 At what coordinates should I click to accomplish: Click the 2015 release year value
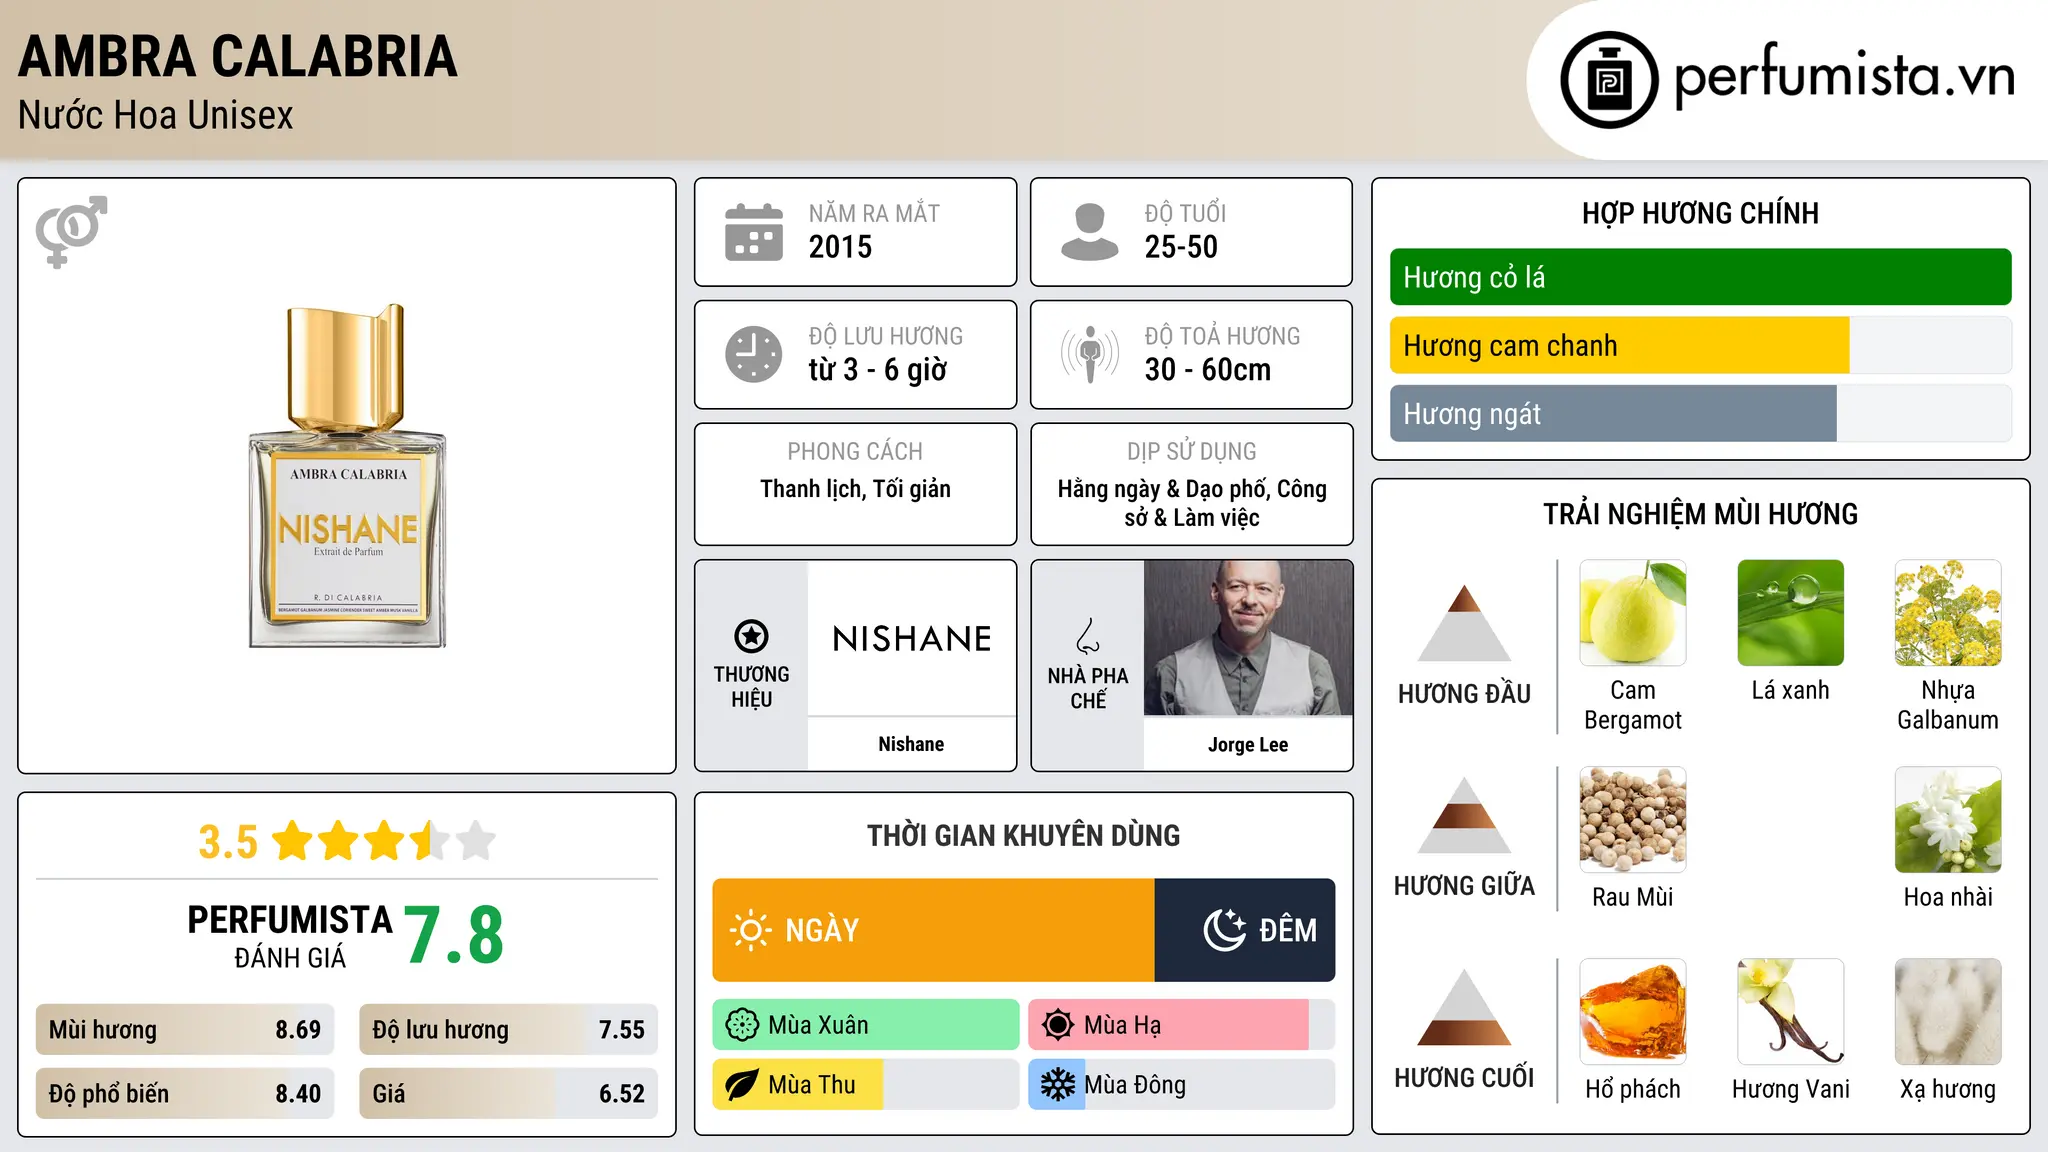click(840, 247)
